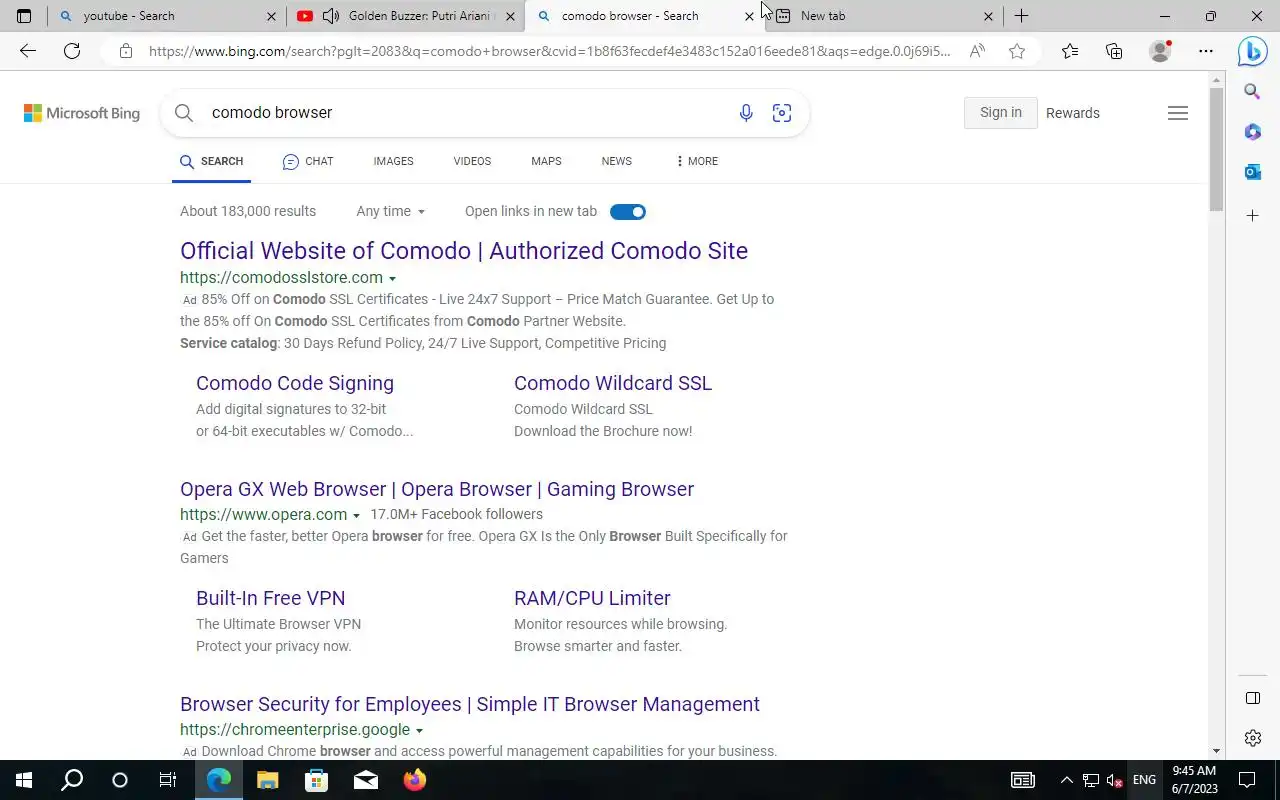This screenshot has width=1280, height=800.
Task: Expand comodosslstore.com URL dropdown arrow
Action: (392, 279)
